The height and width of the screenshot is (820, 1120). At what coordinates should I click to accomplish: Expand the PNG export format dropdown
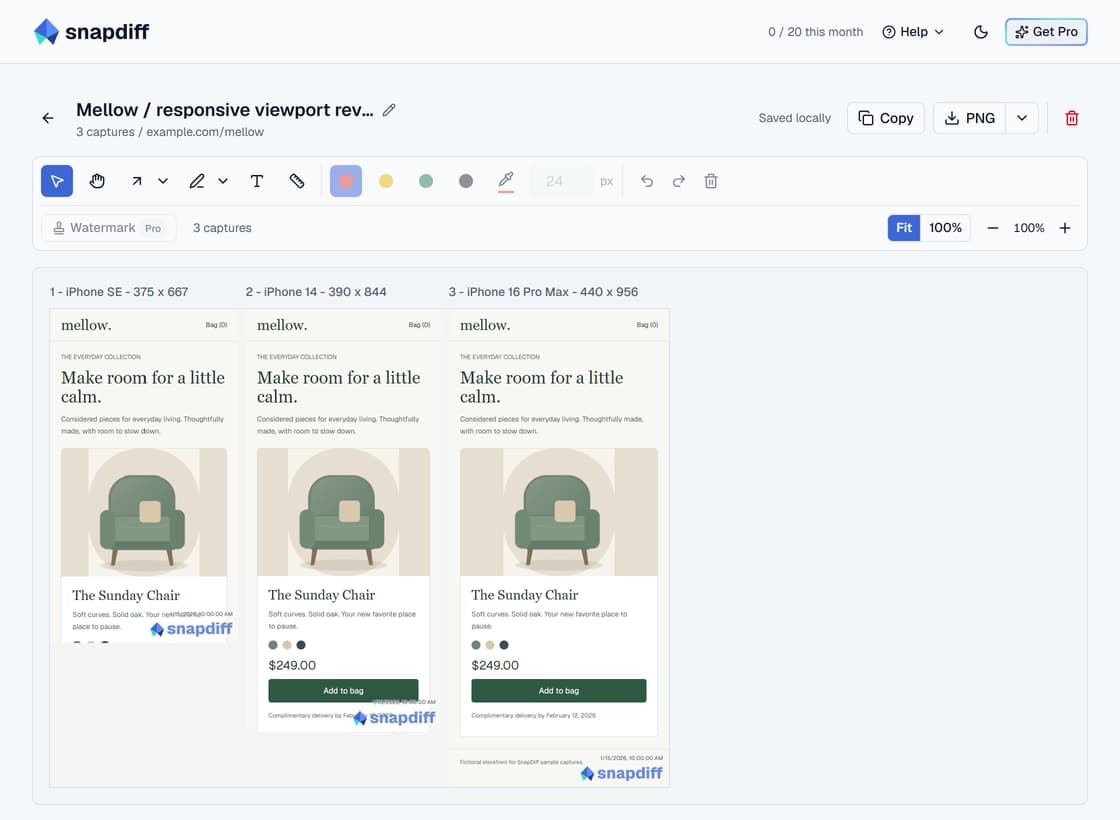[x=1021, y=118]
